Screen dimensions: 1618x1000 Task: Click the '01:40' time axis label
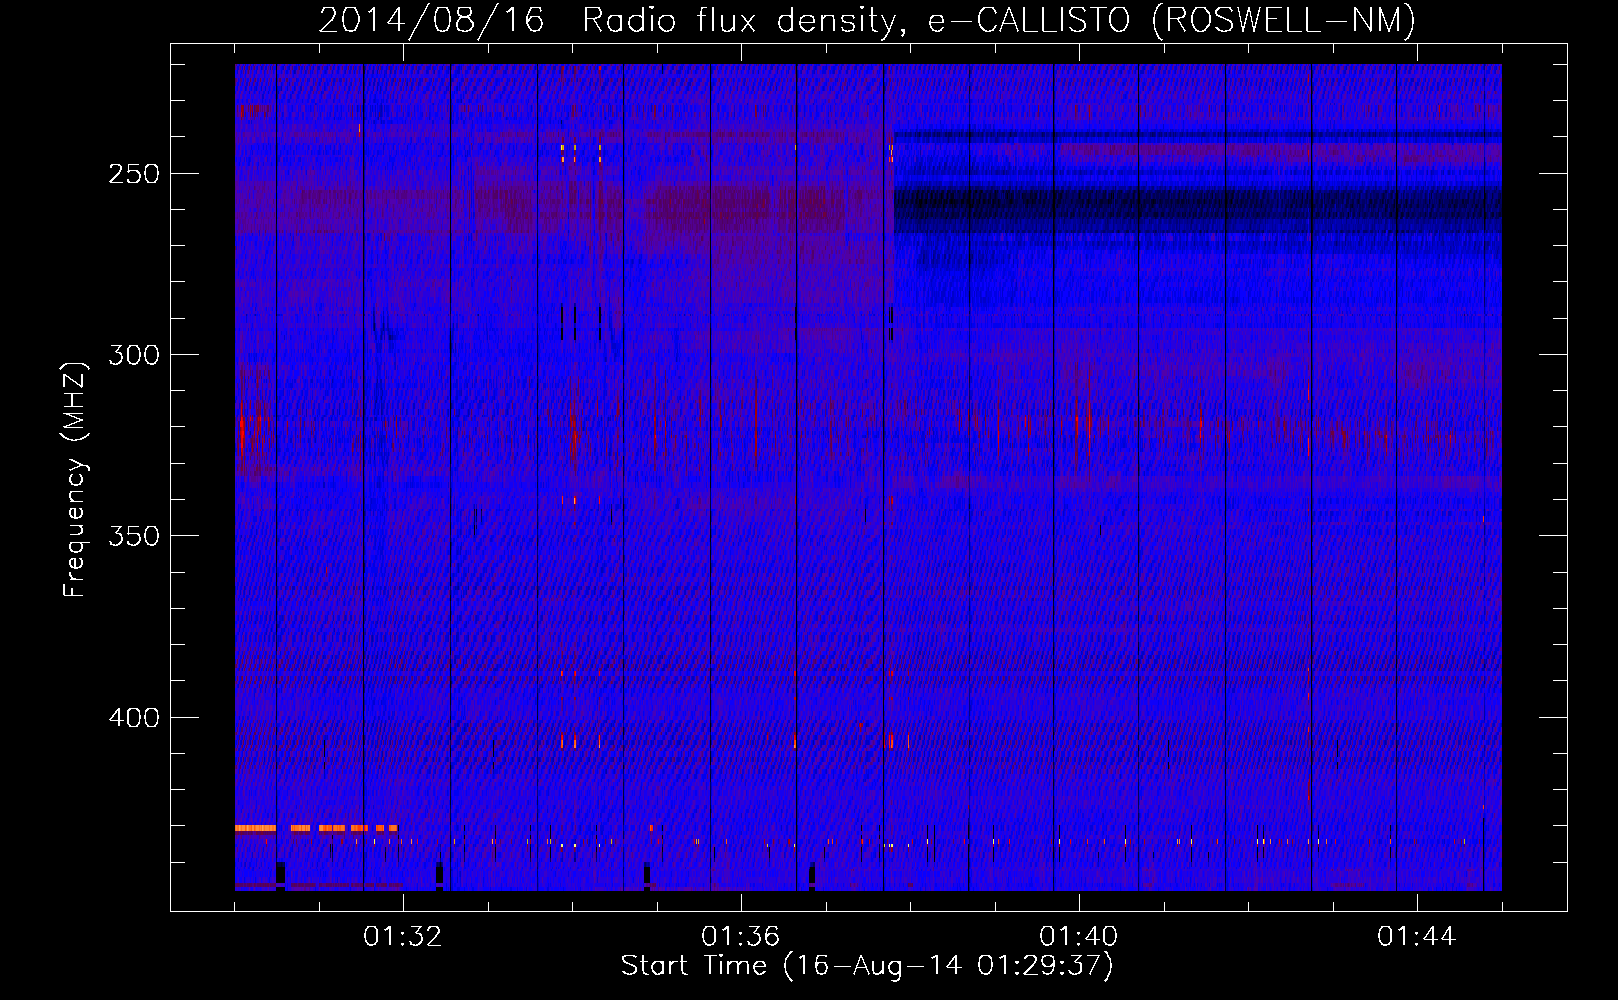[1079, 937]
